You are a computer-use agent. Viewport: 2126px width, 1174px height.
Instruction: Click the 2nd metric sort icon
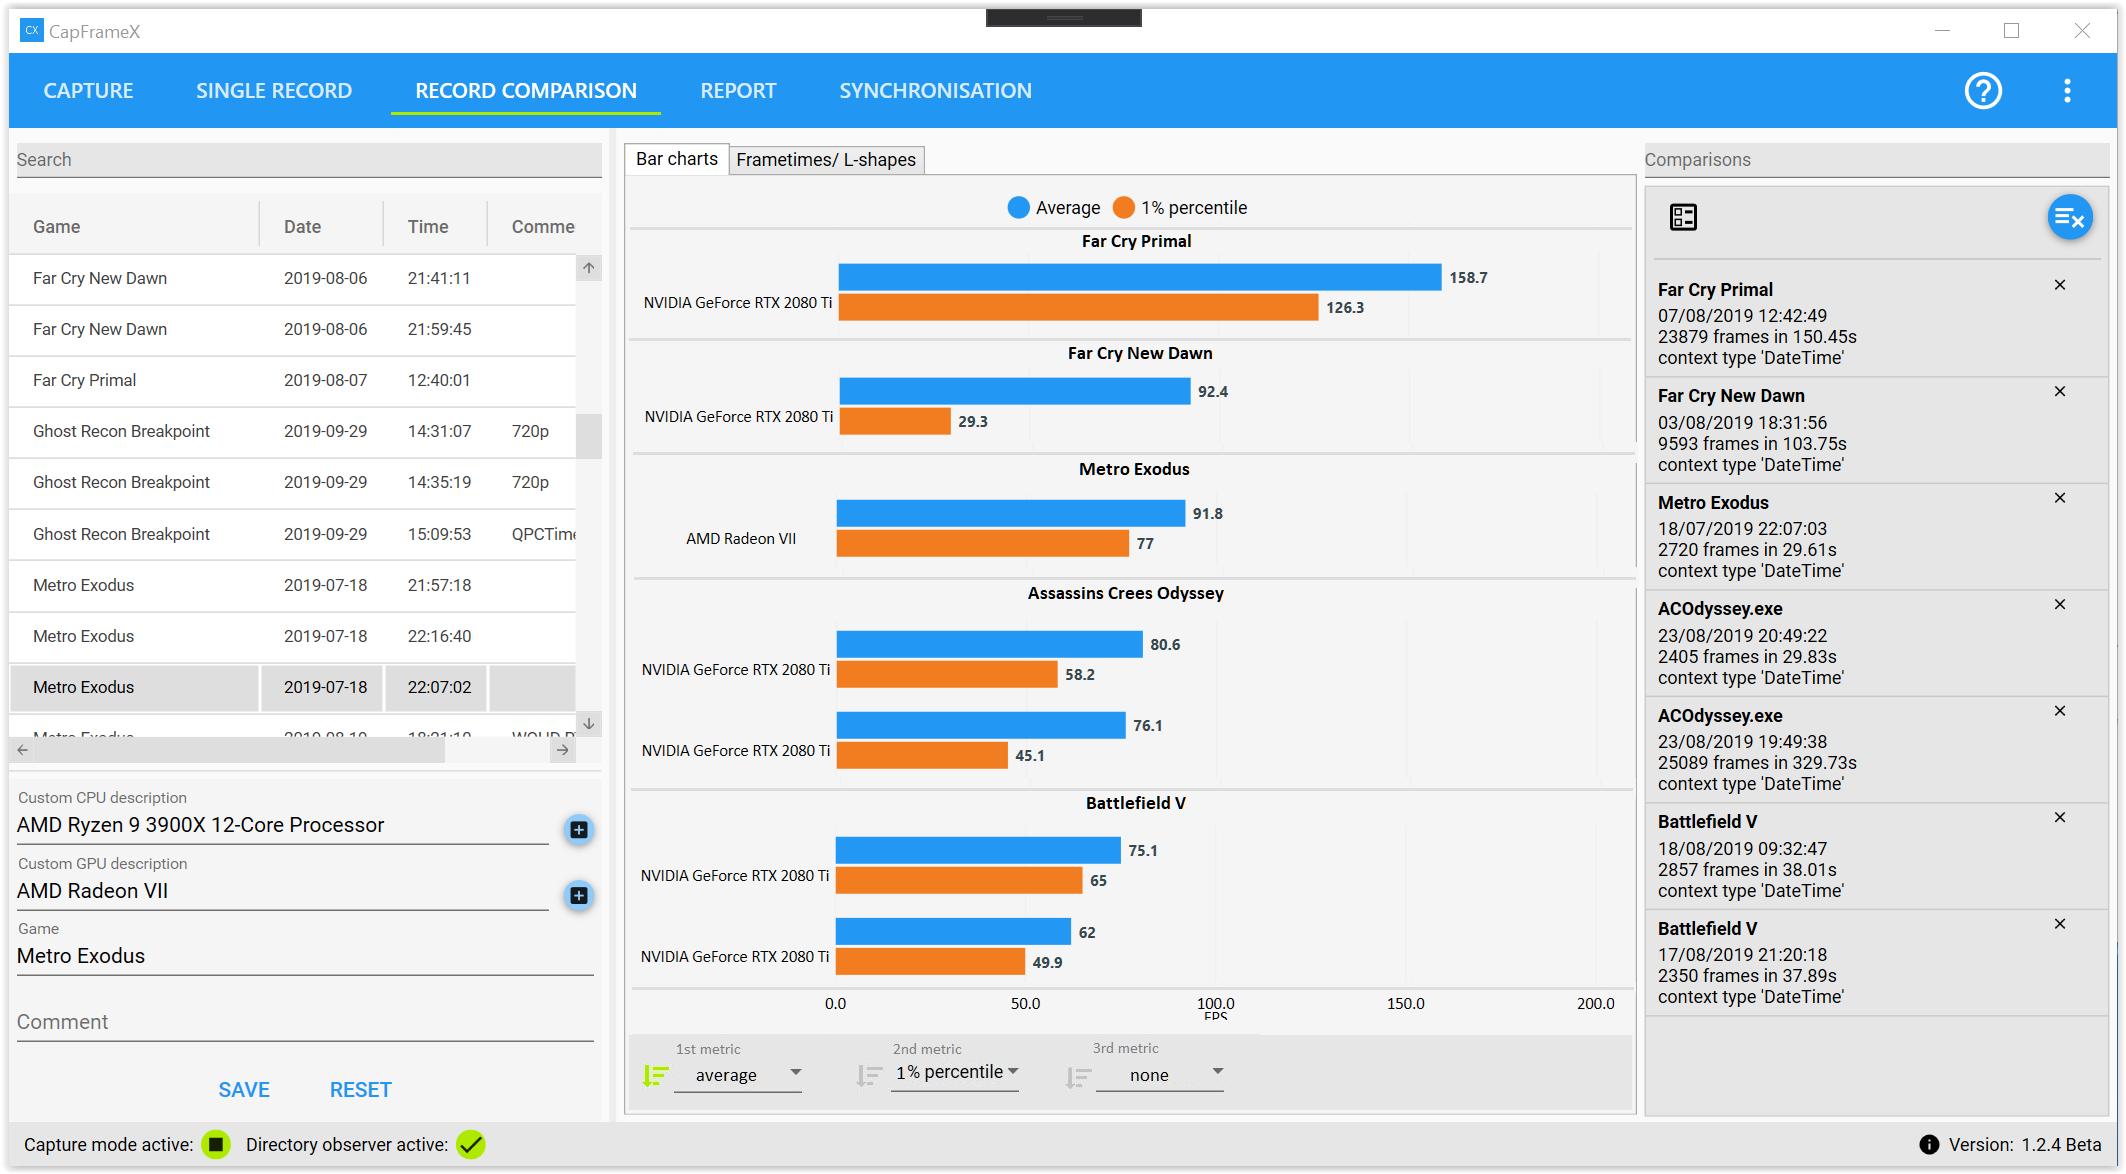tap(869, 1075)
